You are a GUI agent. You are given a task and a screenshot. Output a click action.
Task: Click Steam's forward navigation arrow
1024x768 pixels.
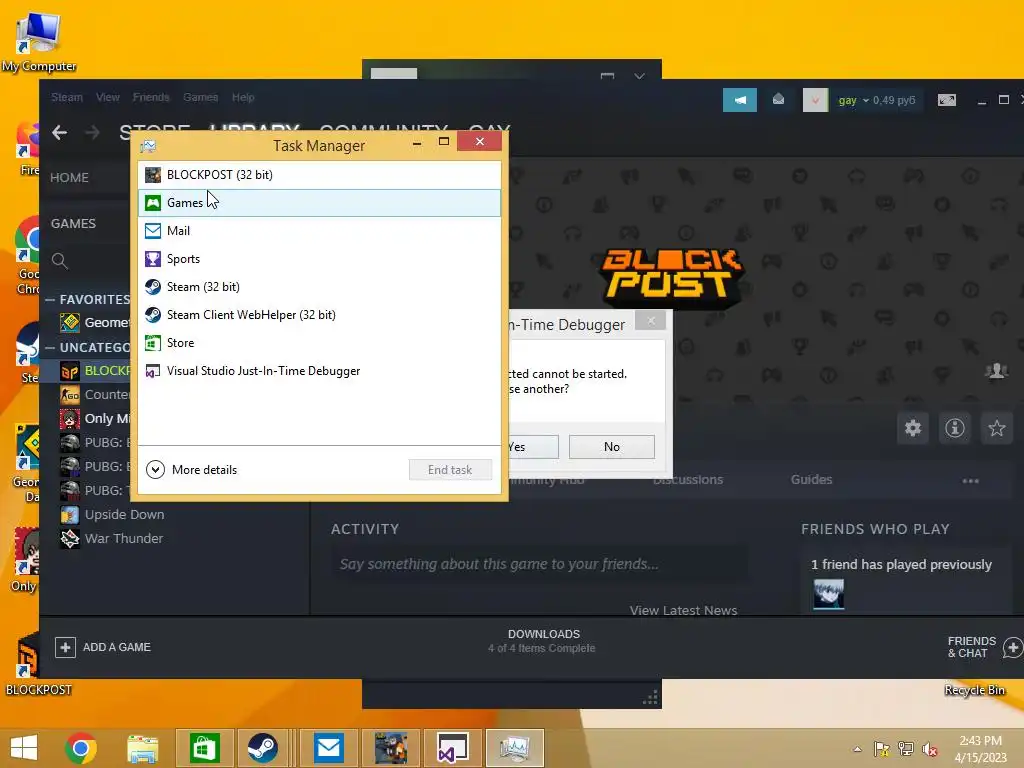click(x=93, y=133)
